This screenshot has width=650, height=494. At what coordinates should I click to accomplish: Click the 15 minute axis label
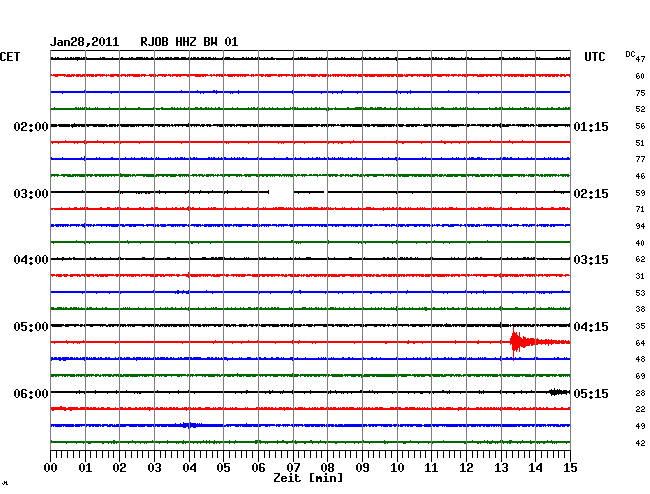pyautogui.click(x=570, y=468)
